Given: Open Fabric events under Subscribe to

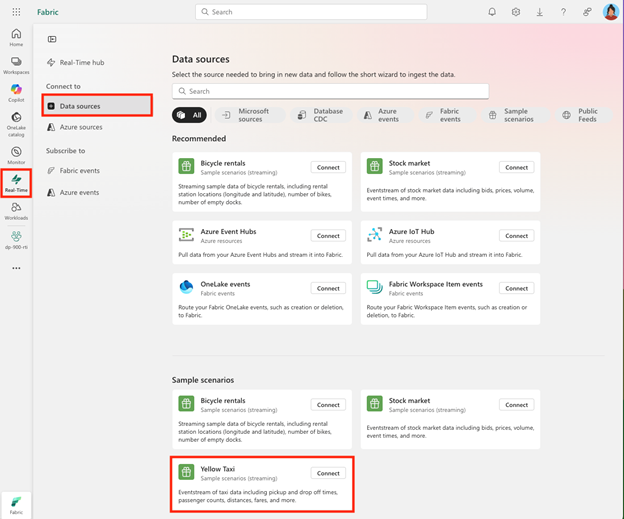Looking at the screenshot, I should (x=79, y=171).
